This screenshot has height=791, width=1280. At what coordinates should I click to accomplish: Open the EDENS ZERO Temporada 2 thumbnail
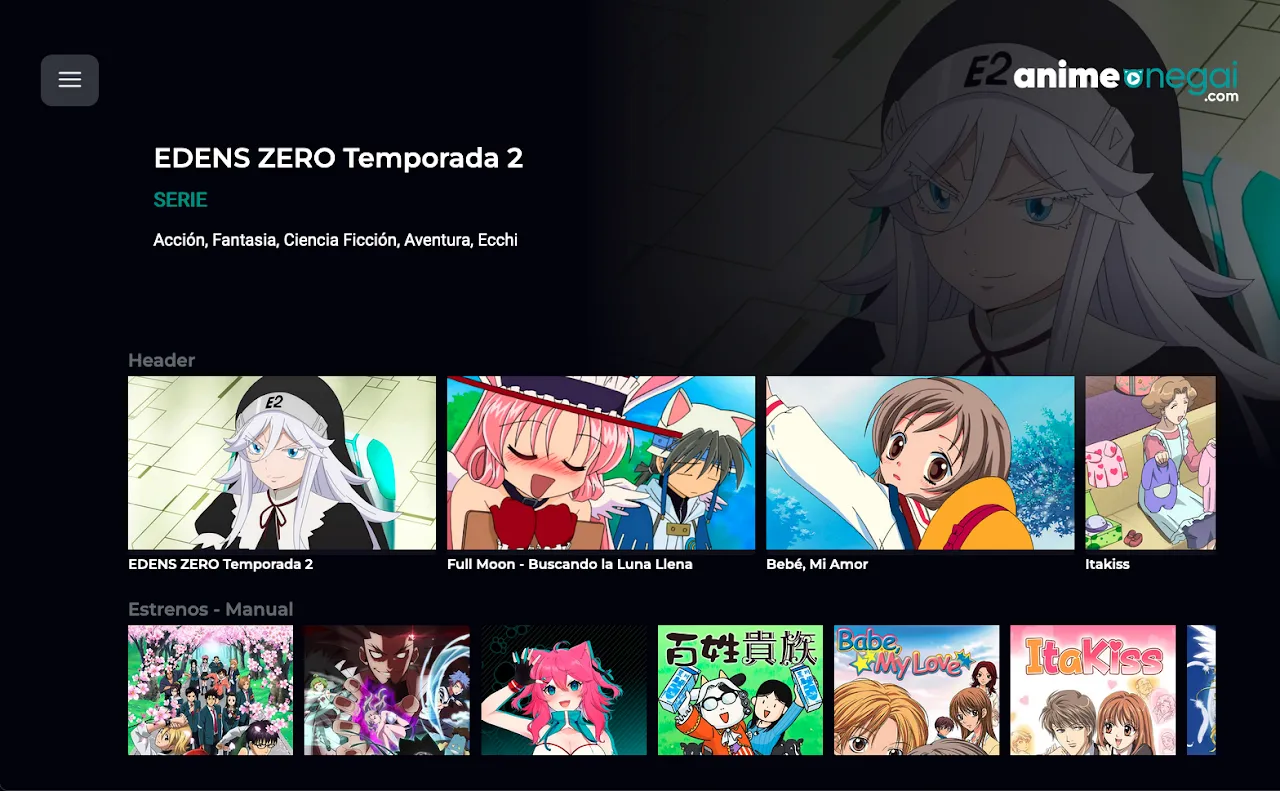click(x=282, y=463)
